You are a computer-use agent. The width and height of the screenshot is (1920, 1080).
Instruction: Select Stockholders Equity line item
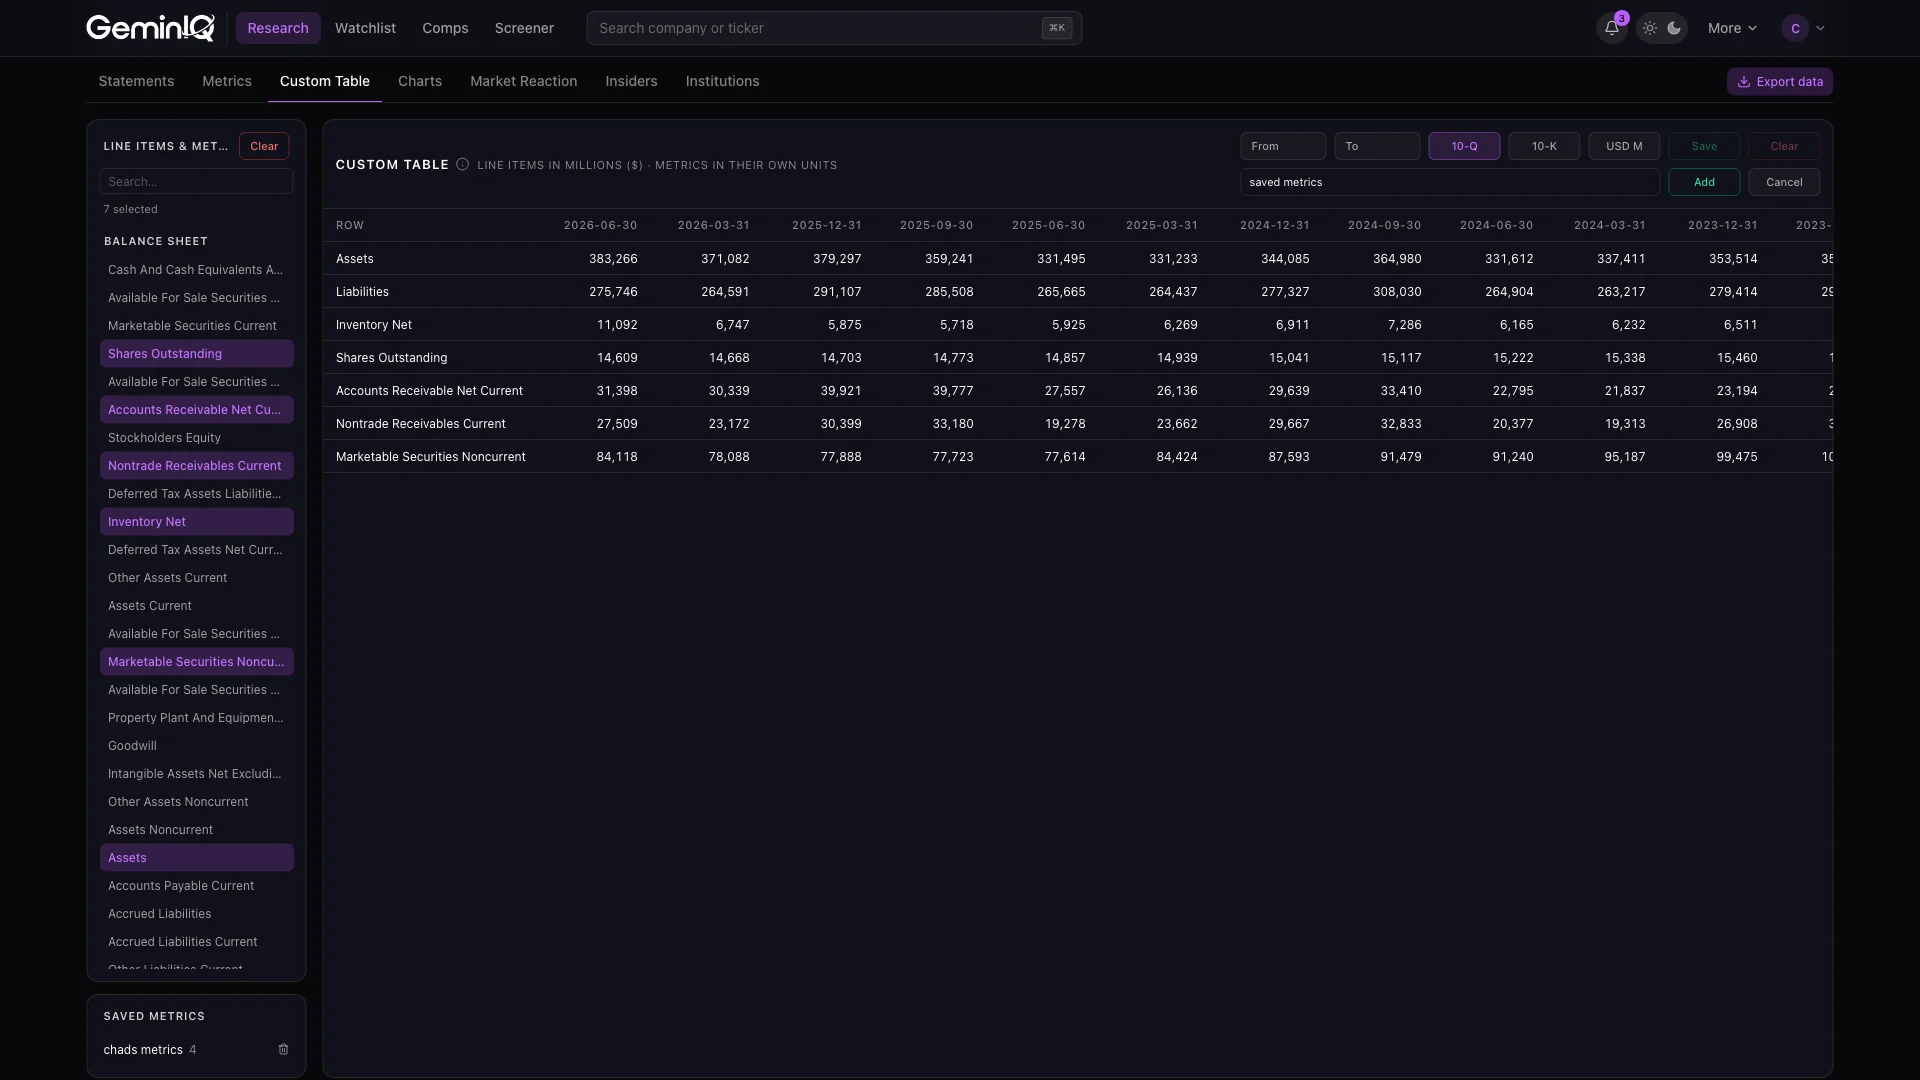coord(196,437)
